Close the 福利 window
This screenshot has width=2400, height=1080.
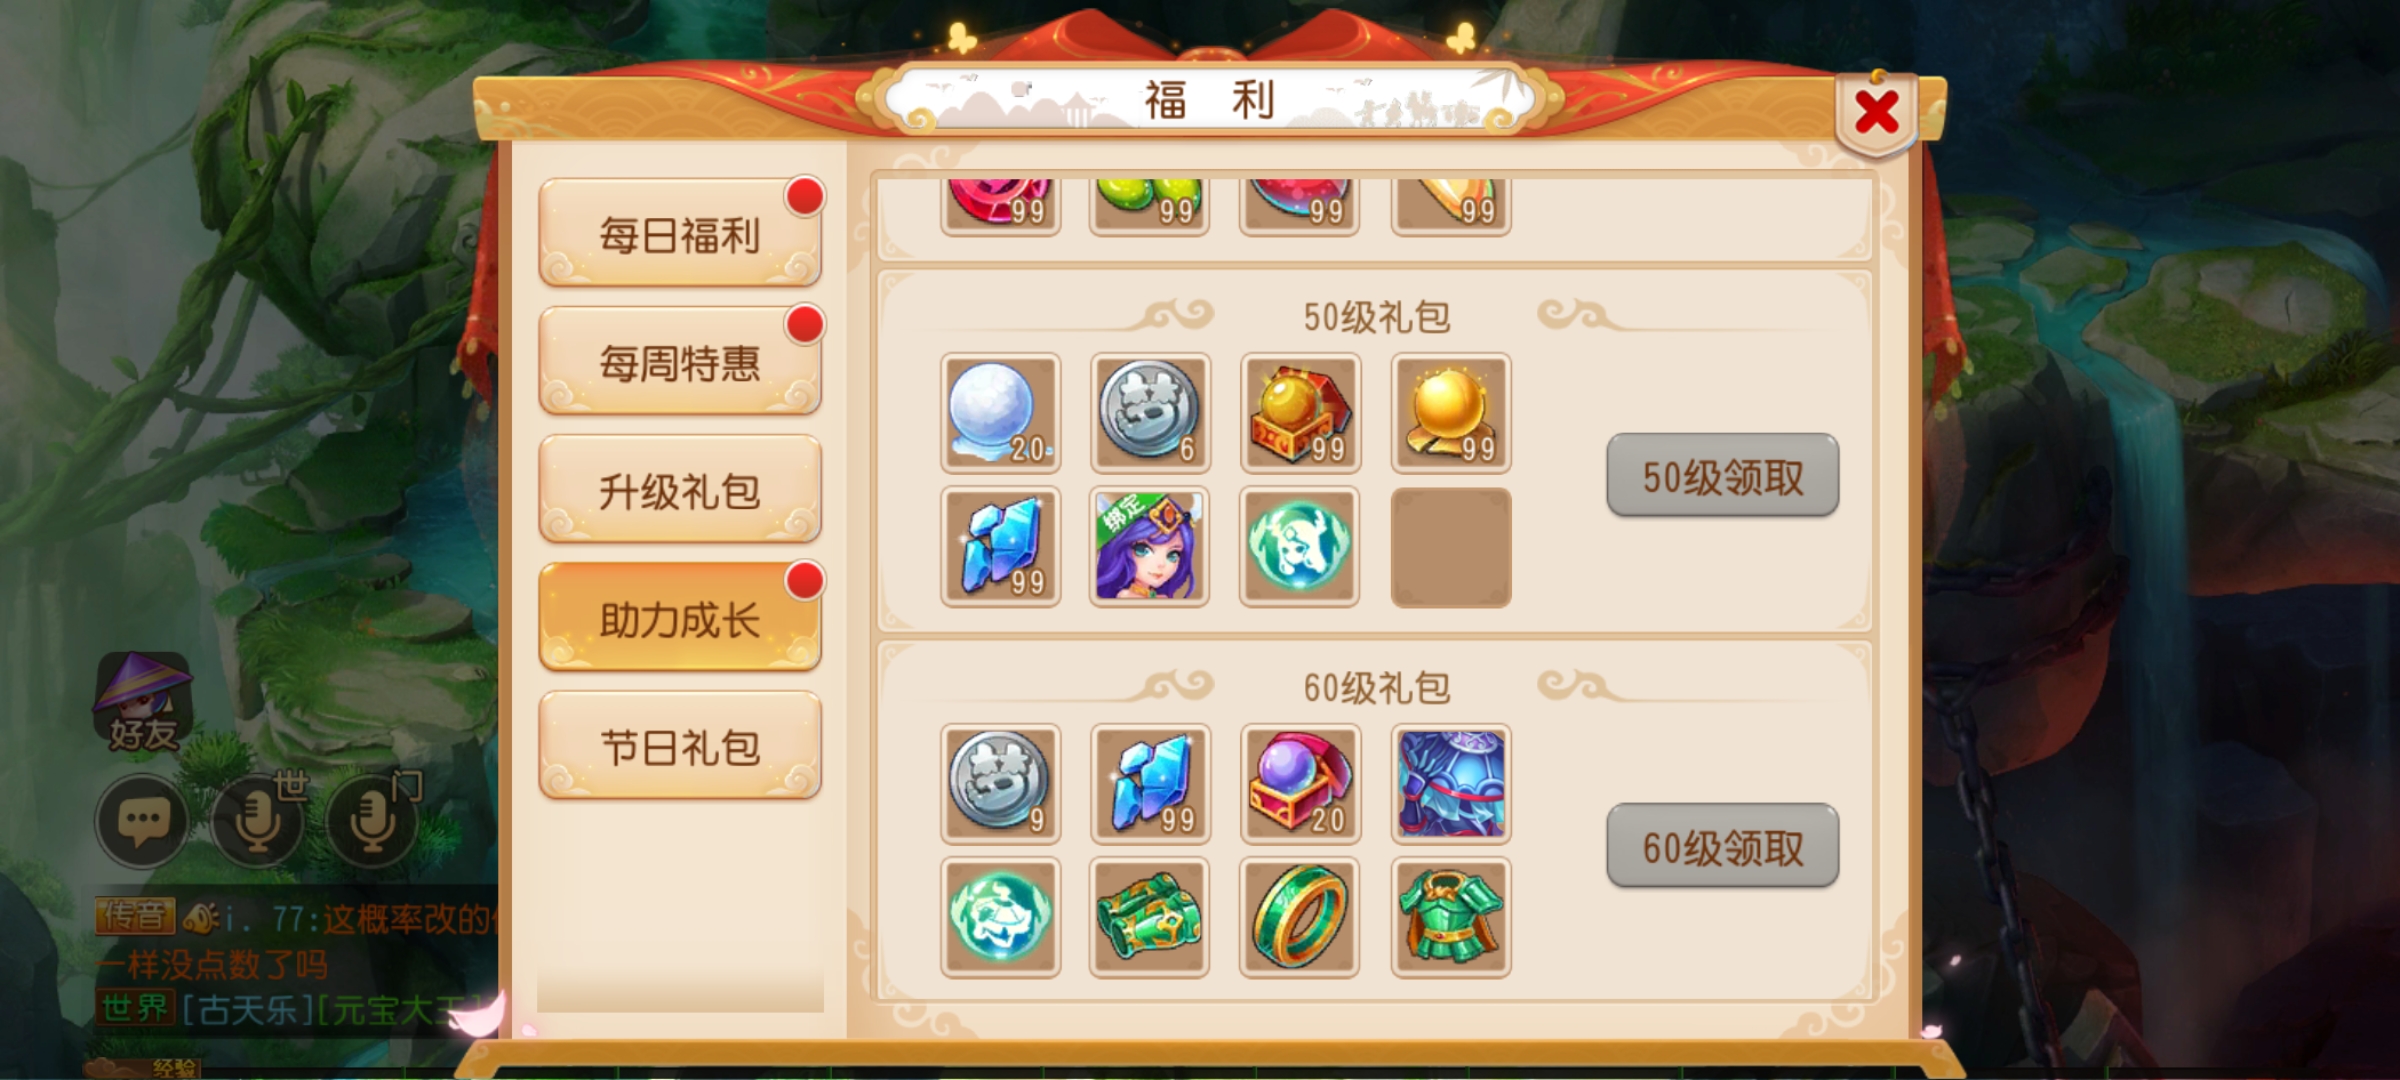tap(1876, 112)
